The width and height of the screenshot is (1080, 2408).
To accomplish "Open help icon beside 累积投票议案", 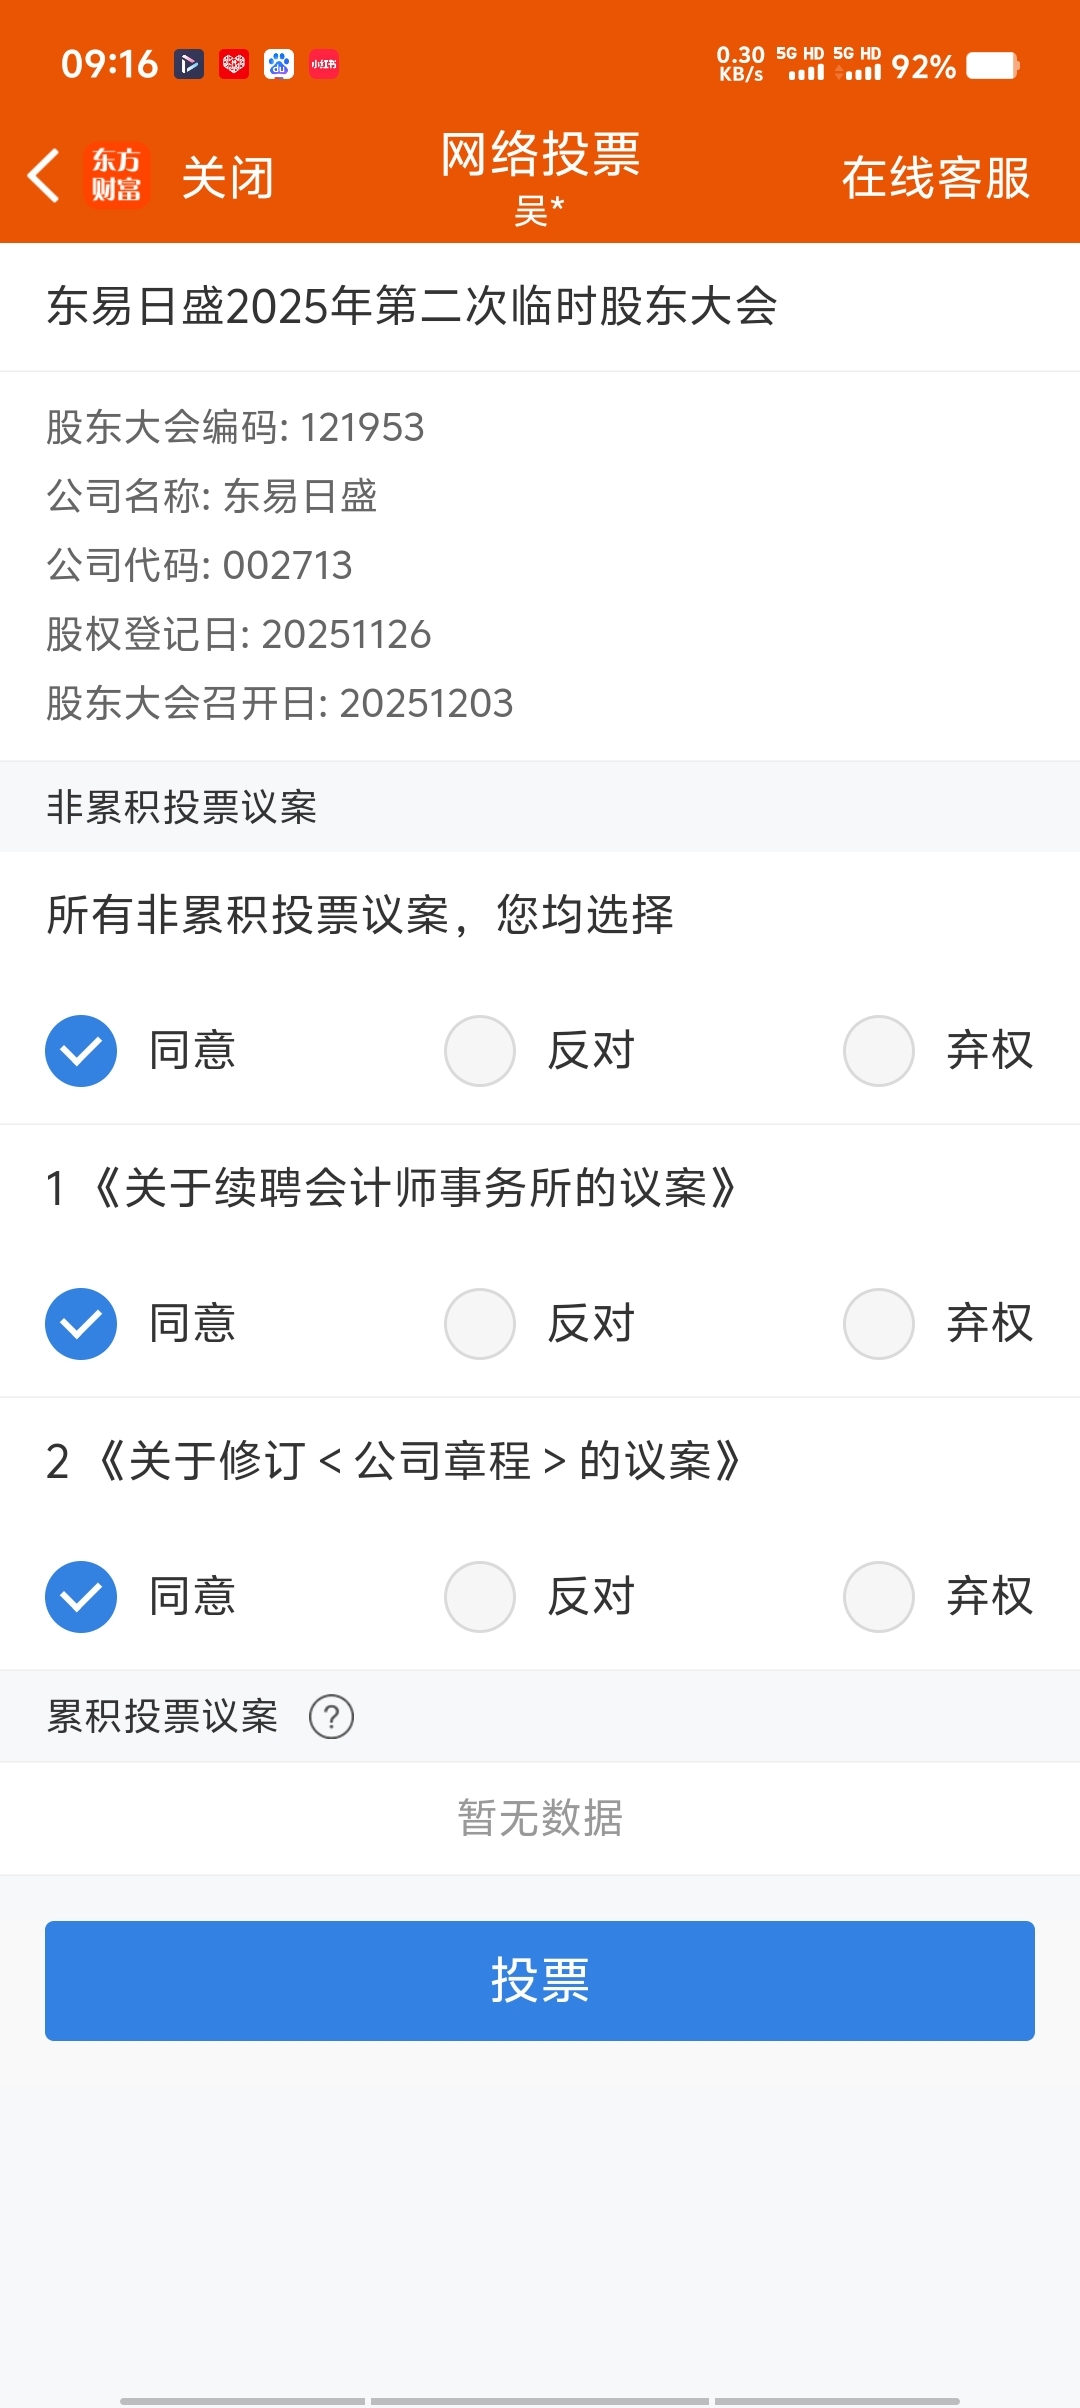I will click(331, 1717).
